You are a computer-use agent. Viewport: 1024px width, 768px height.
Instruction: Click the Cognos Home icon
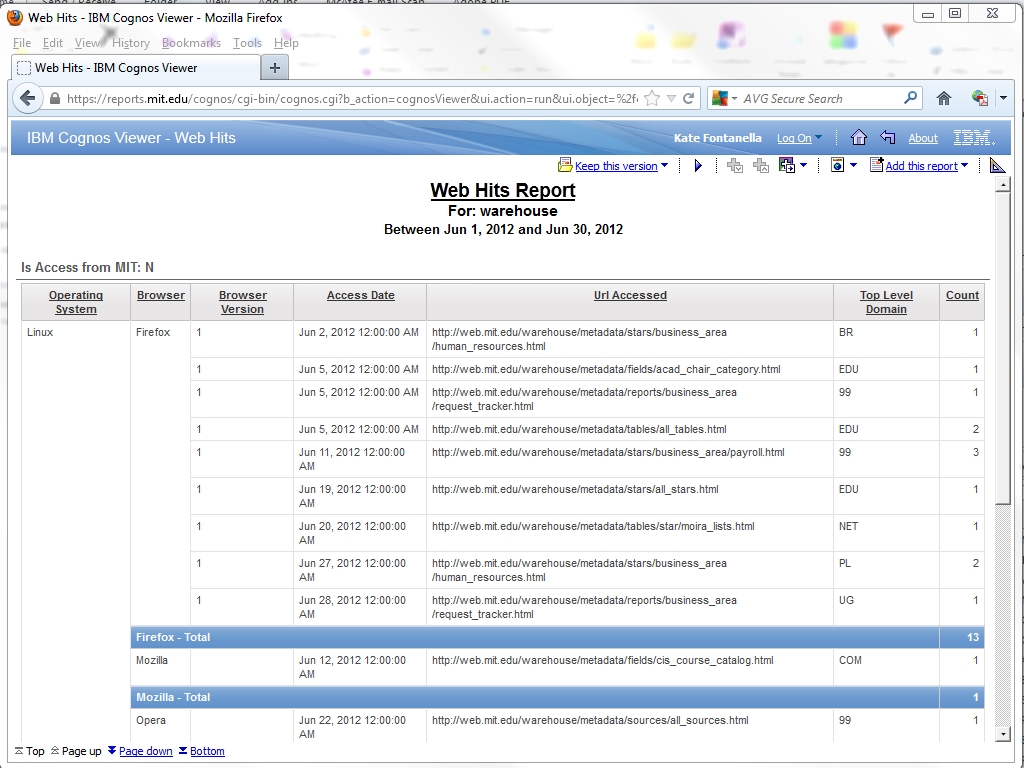point(858,138)
